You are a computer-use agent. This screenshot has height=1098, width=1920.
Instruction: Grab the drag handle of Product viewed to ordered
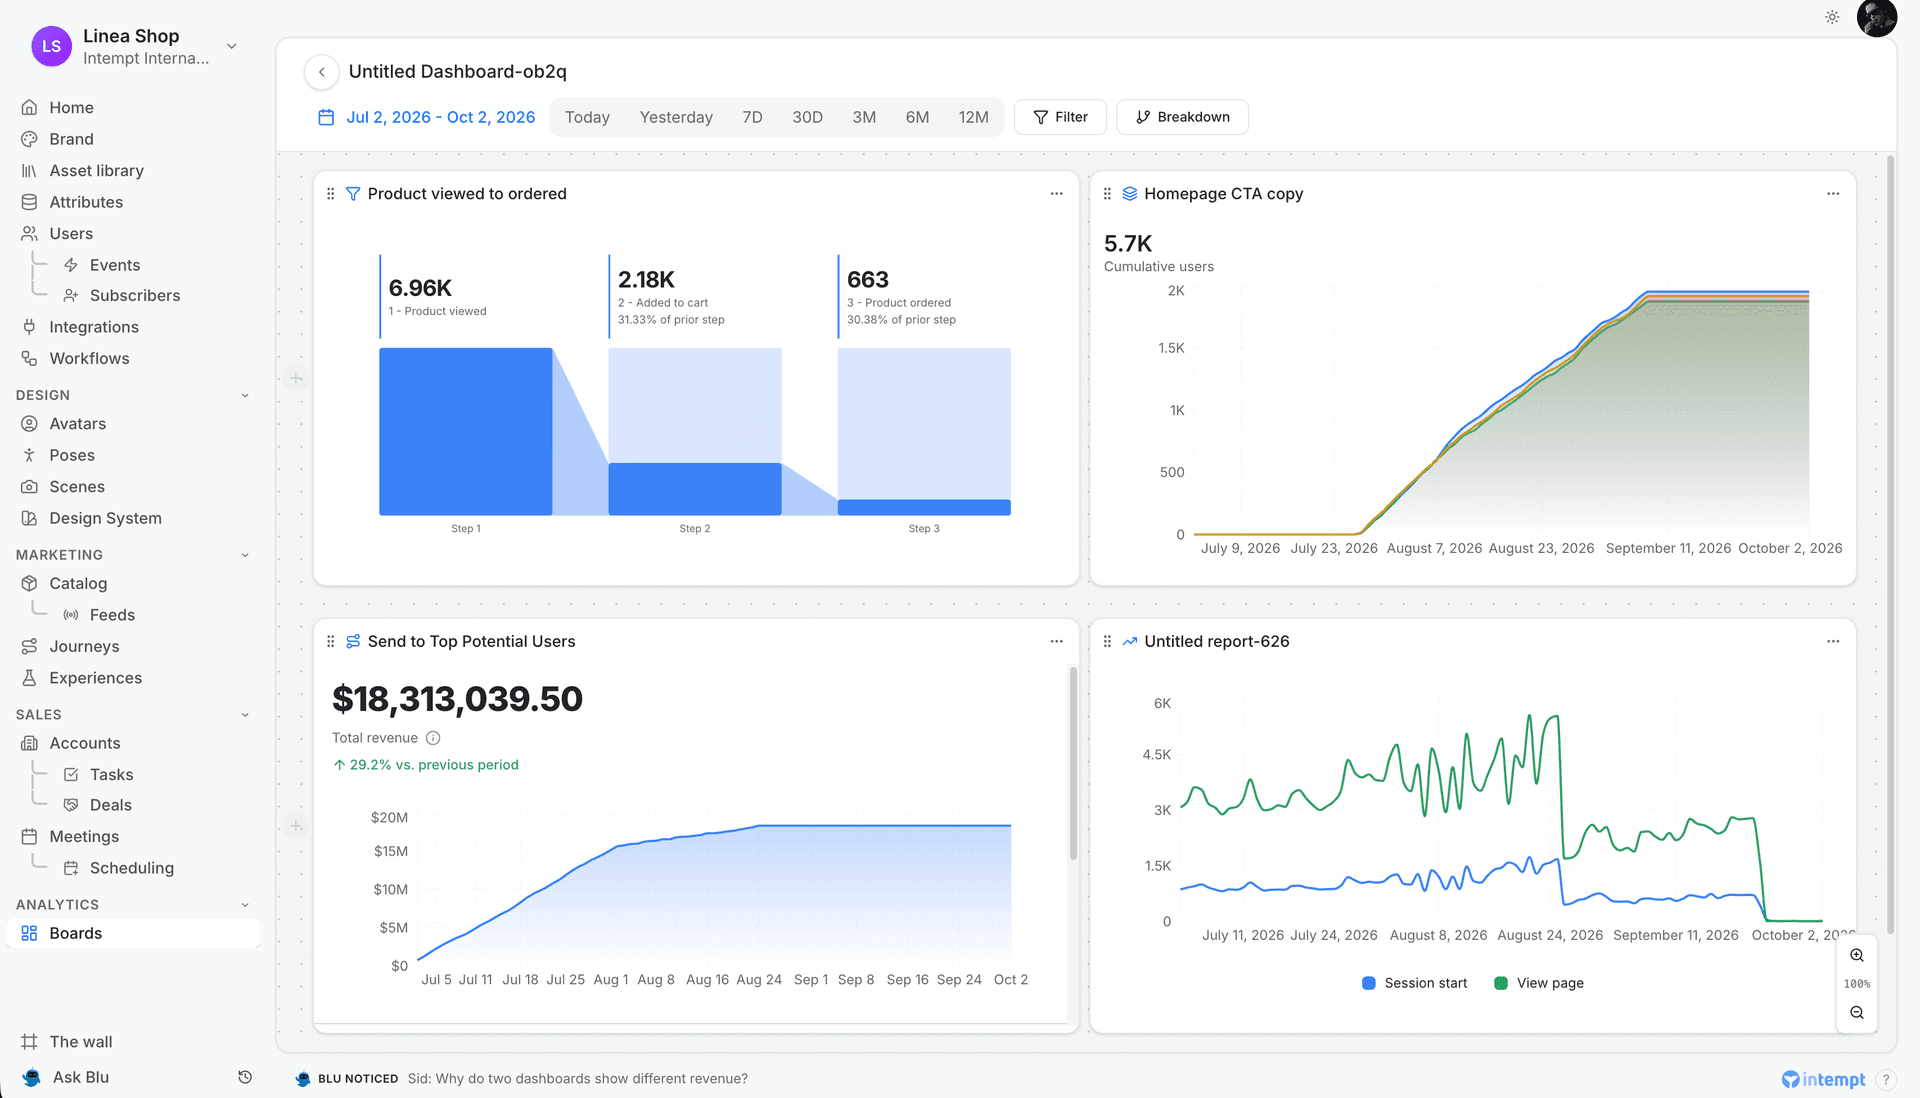point(331,194)
